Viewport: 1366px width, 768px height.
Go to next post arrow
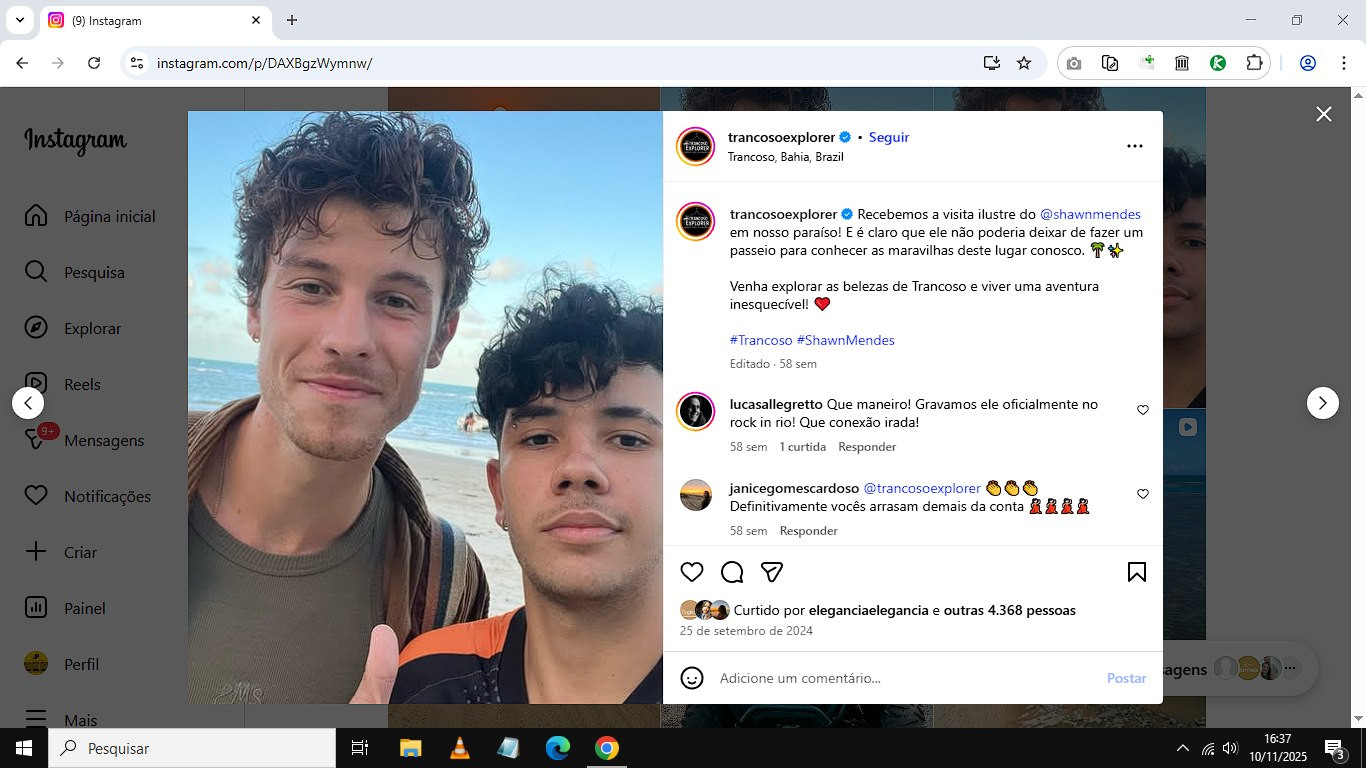pyautogui.click(x=1323, y=403)
